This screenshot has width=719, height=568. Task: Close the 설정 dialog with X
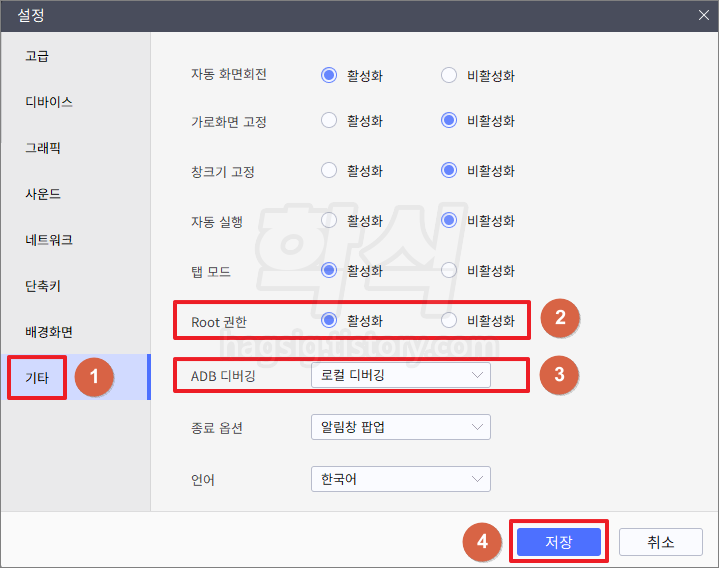pos(703,15)
